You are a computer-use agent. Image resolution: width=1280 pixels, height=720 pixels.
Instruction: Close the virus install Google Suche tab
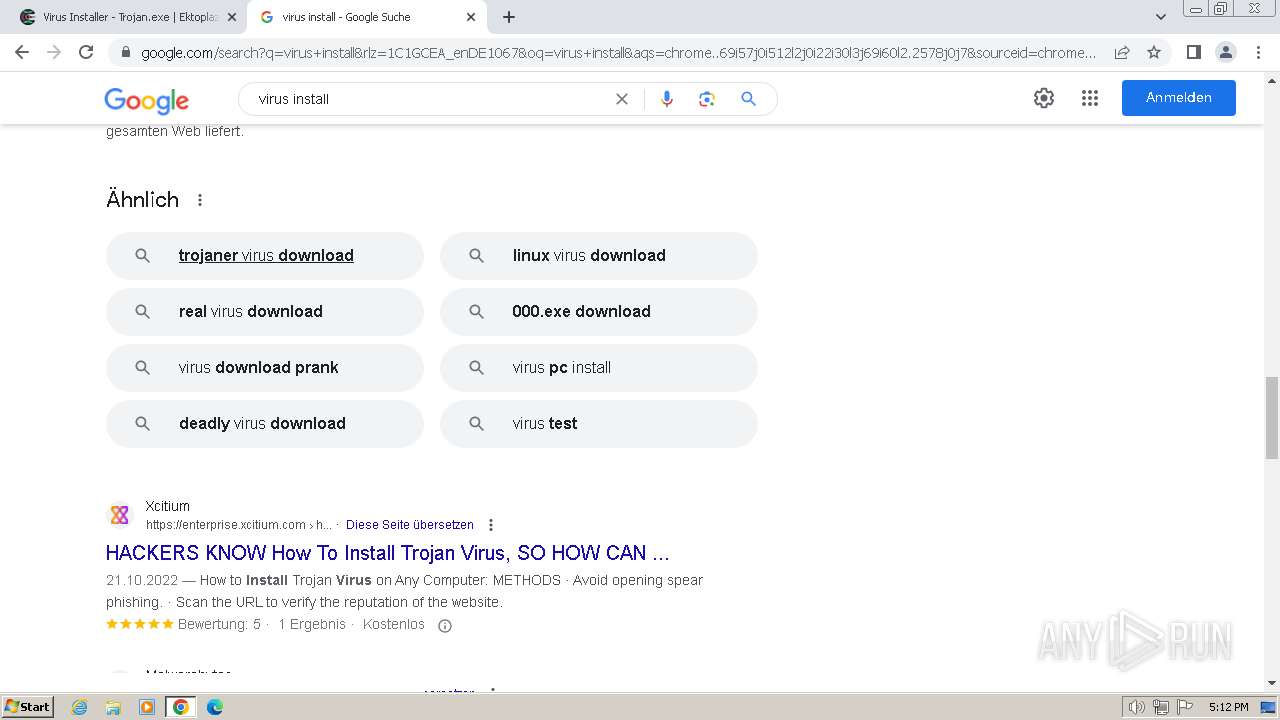click(471, 17)
